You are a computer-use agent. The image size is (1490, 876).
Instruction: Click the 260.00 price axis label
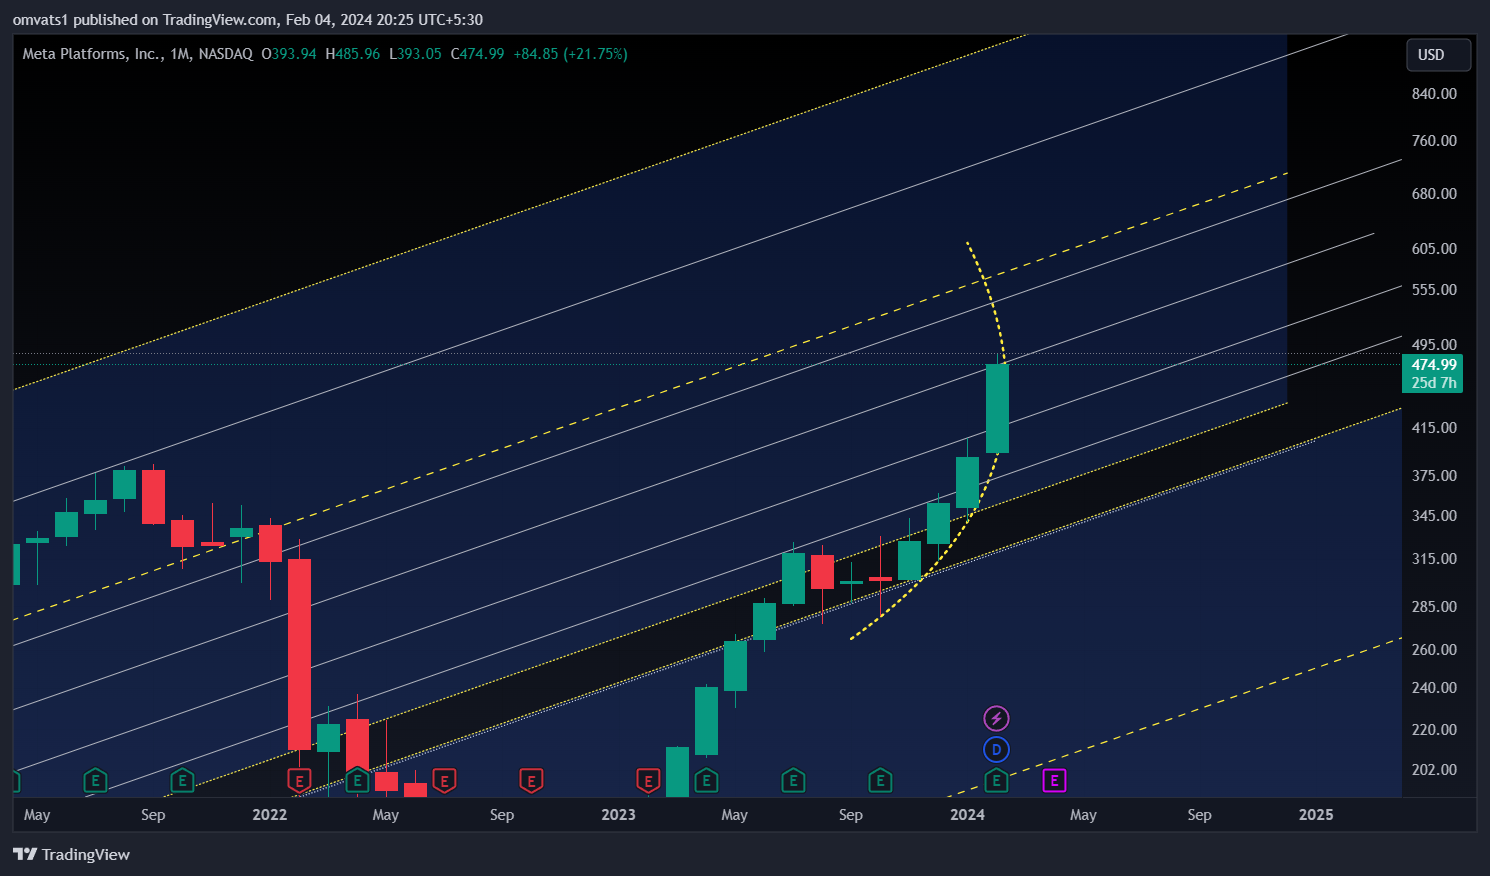(x=1434, y=649)
